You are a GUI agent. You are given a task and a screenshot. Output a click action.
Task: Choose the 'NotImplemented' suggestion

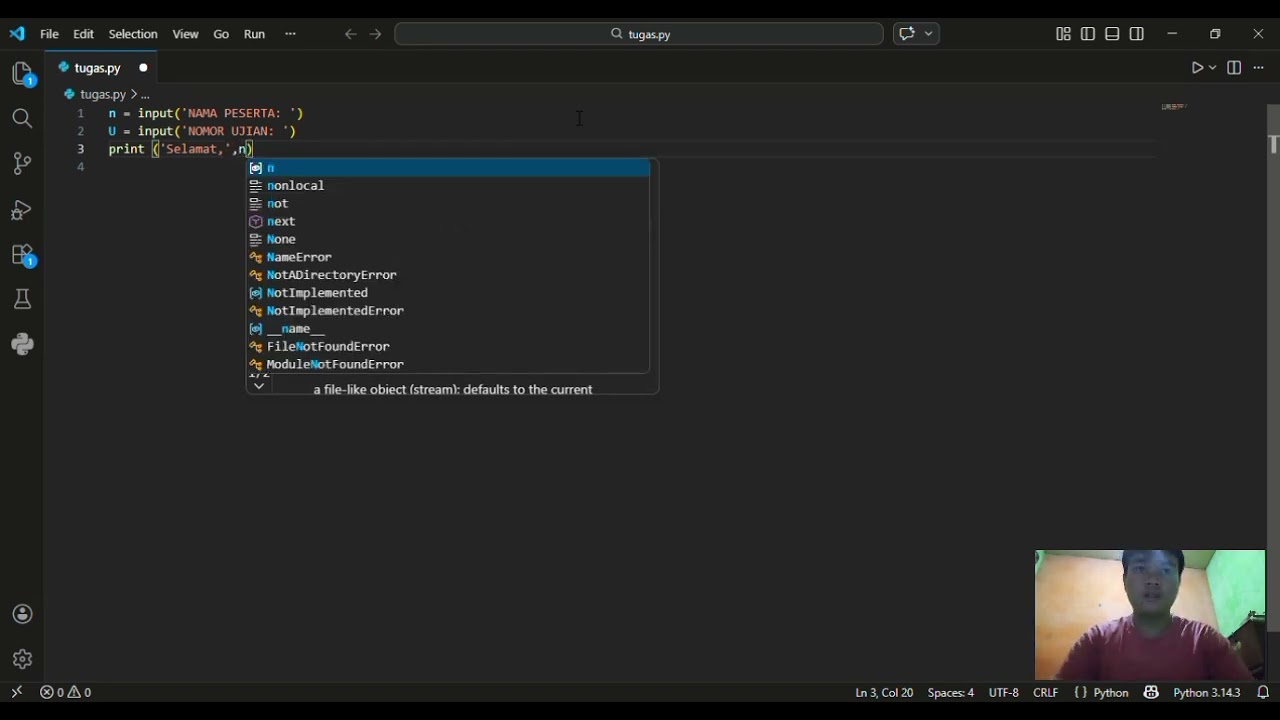tap(448, 293)
